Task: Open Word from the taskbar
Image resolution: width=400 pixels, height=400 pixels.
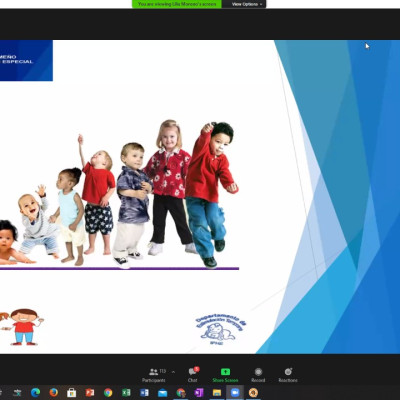Action: click(144, 393)
